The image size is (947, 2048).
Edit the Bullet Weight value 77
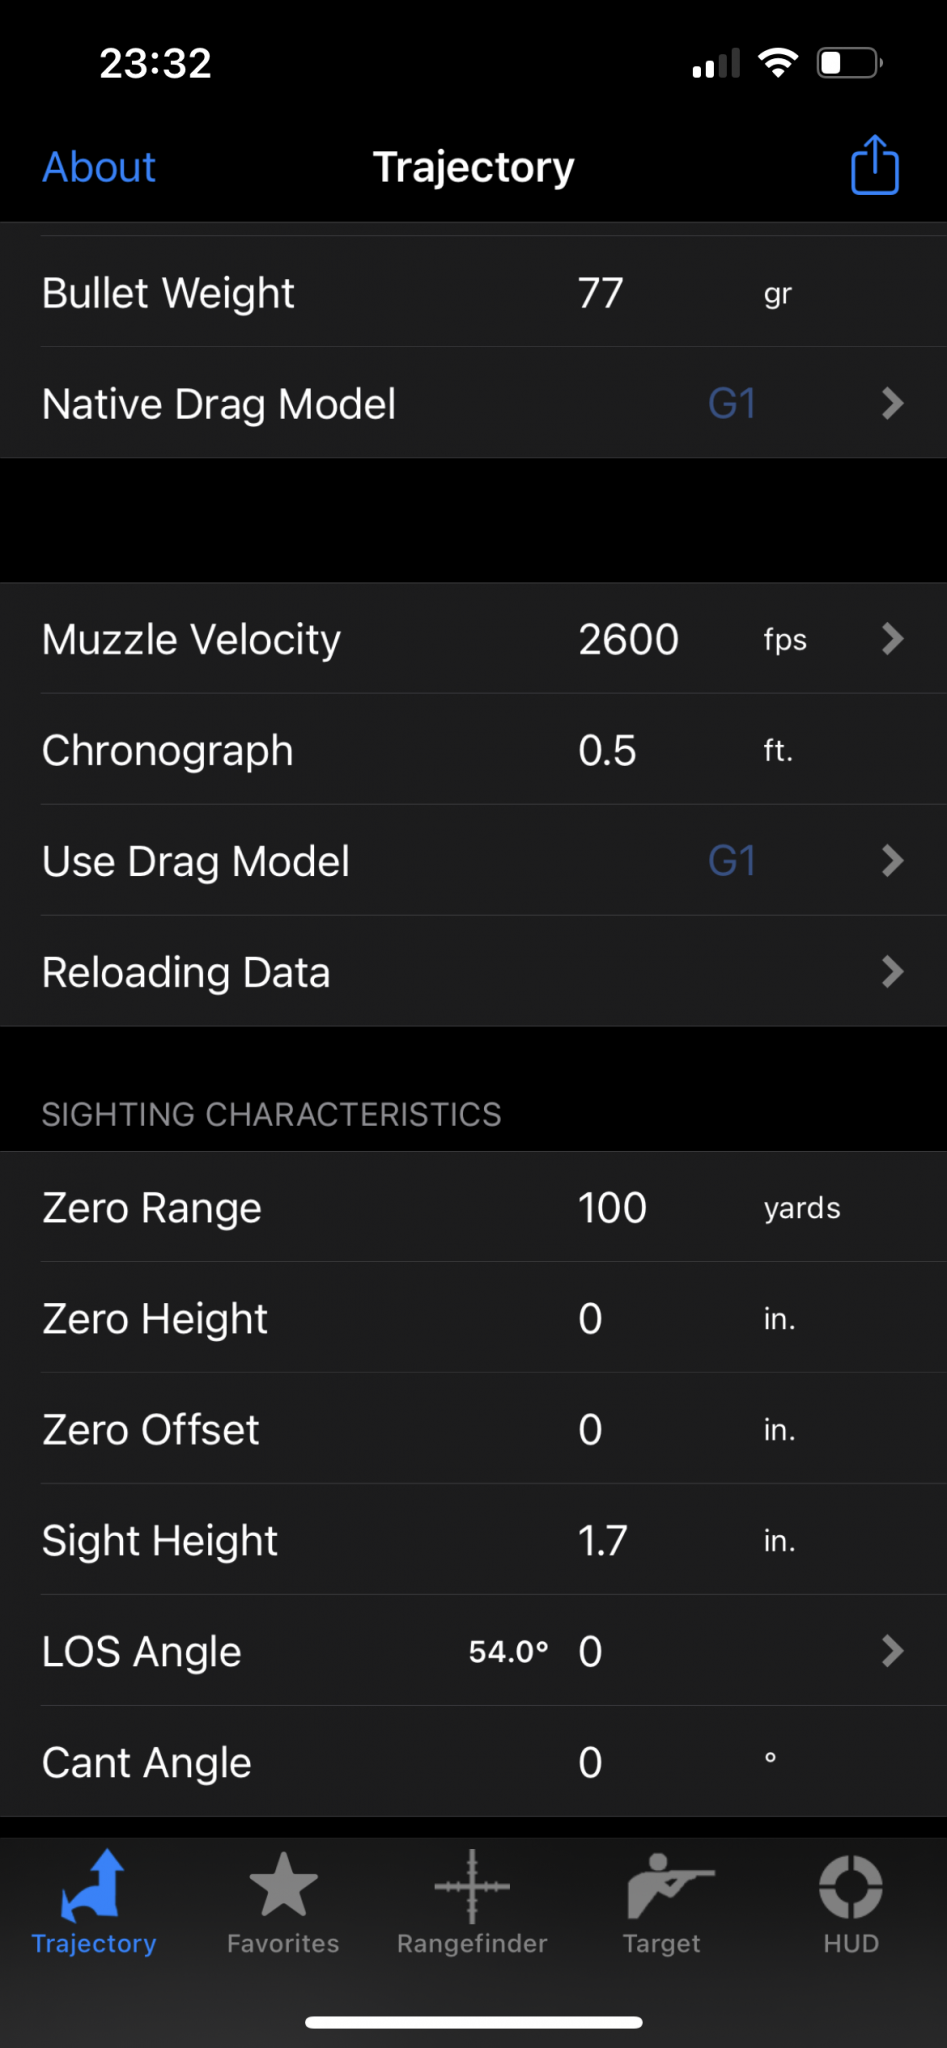(601, 294)
